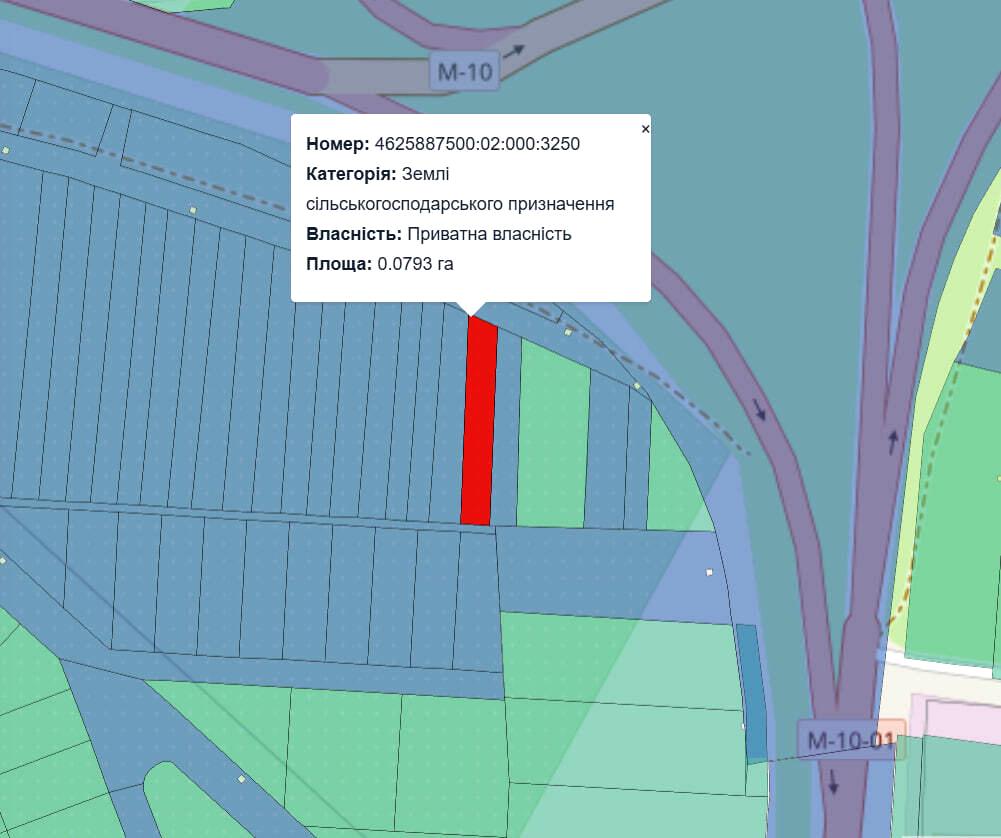Close the parcel info popup
Viewport: 1001px width, 838px height.
tap(645, 129)
